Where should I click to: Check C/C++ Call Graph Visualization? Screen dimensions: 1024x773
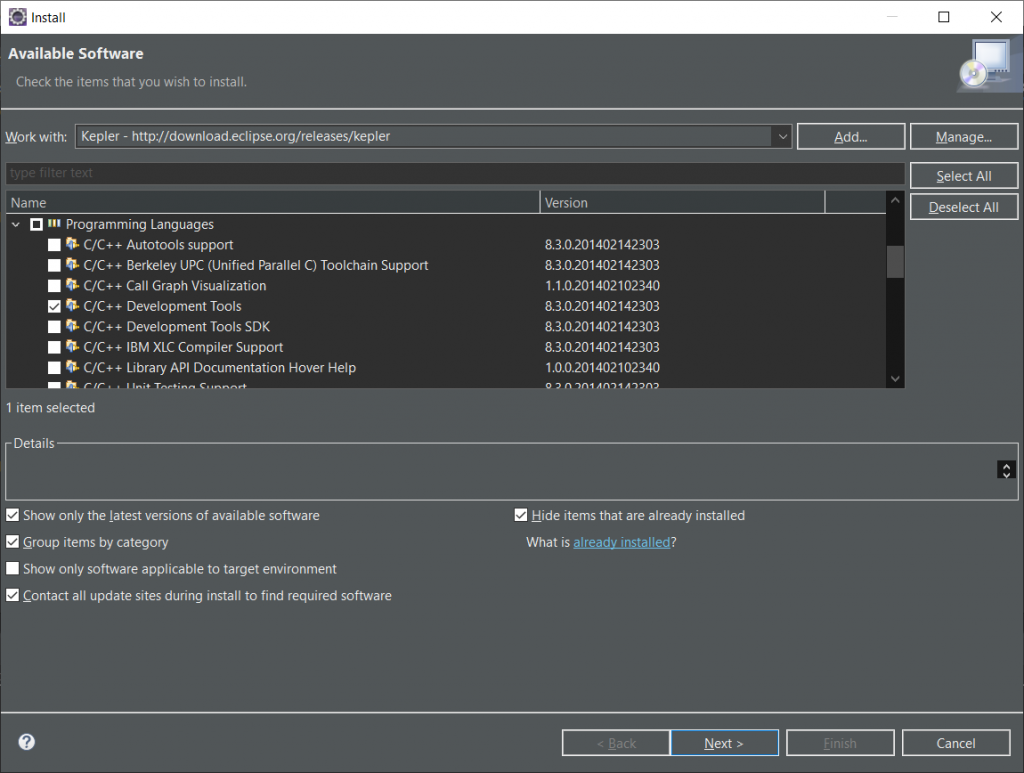click(54, 286)
